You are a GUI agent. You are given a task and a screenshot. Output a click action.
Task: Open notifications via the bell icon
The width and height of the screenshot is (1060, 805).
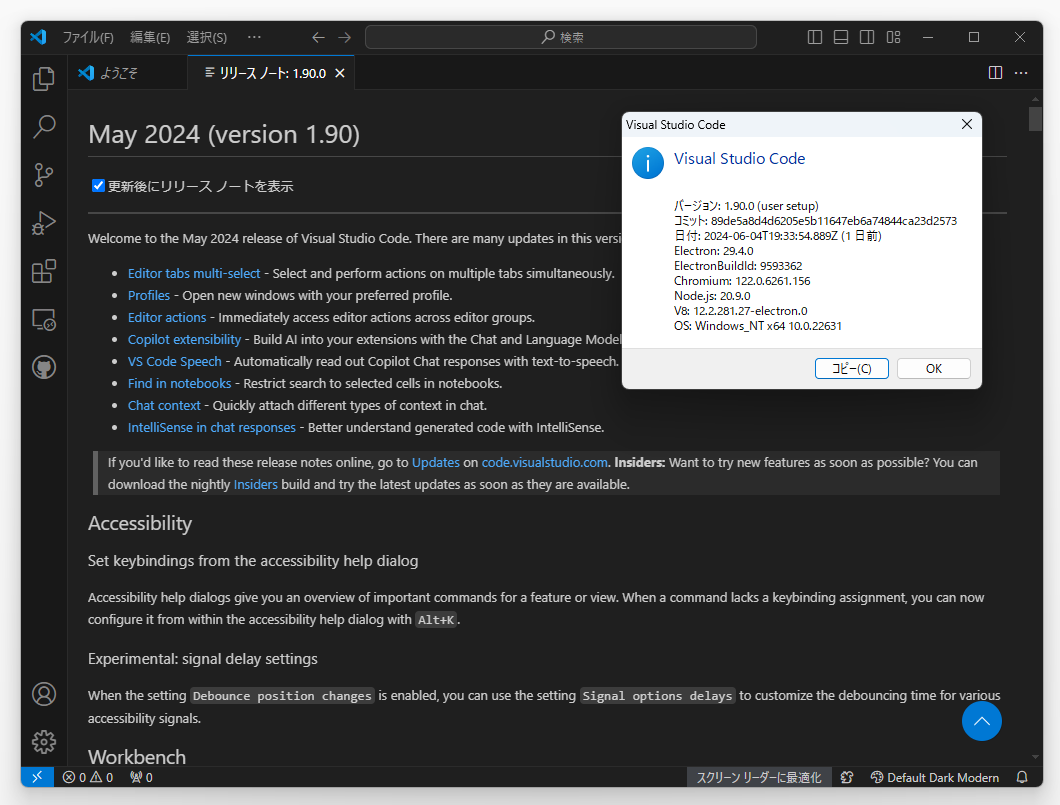coord(1021,777)
